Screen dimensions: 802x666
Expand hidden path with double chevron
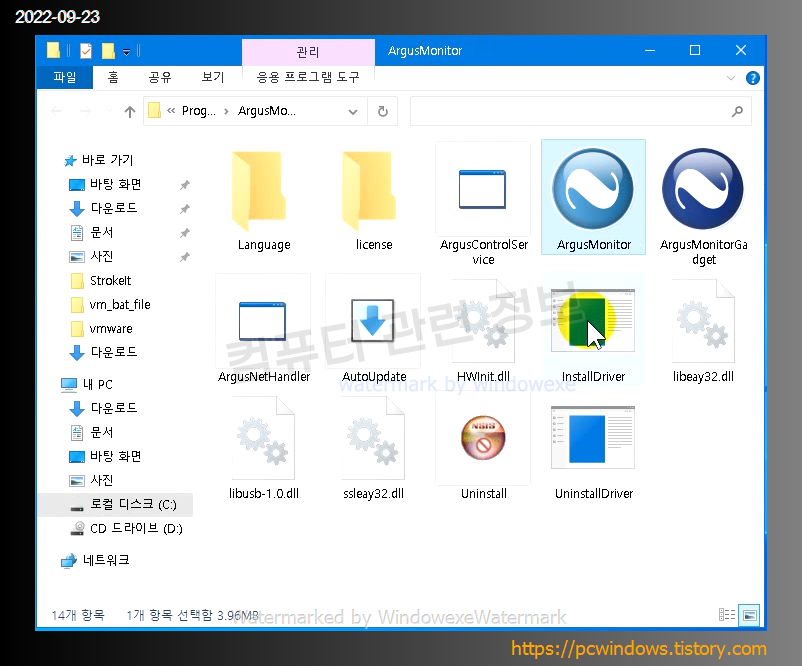coord(171,111)
